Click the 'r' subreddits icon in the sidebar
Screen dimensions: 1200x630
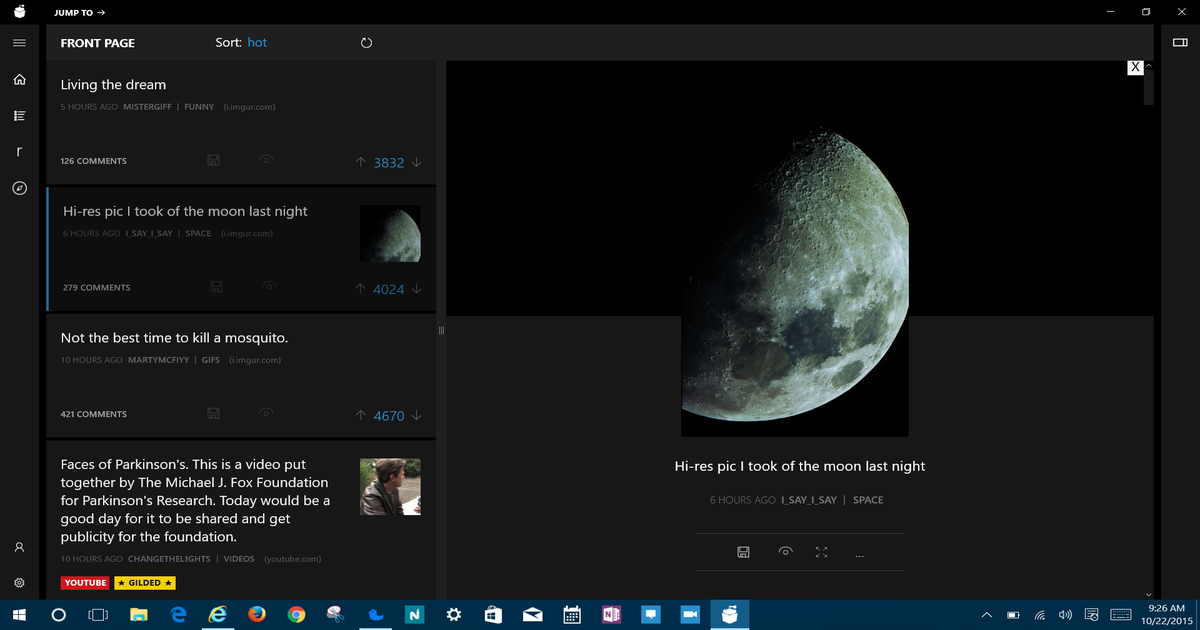(x=19, y=151)
